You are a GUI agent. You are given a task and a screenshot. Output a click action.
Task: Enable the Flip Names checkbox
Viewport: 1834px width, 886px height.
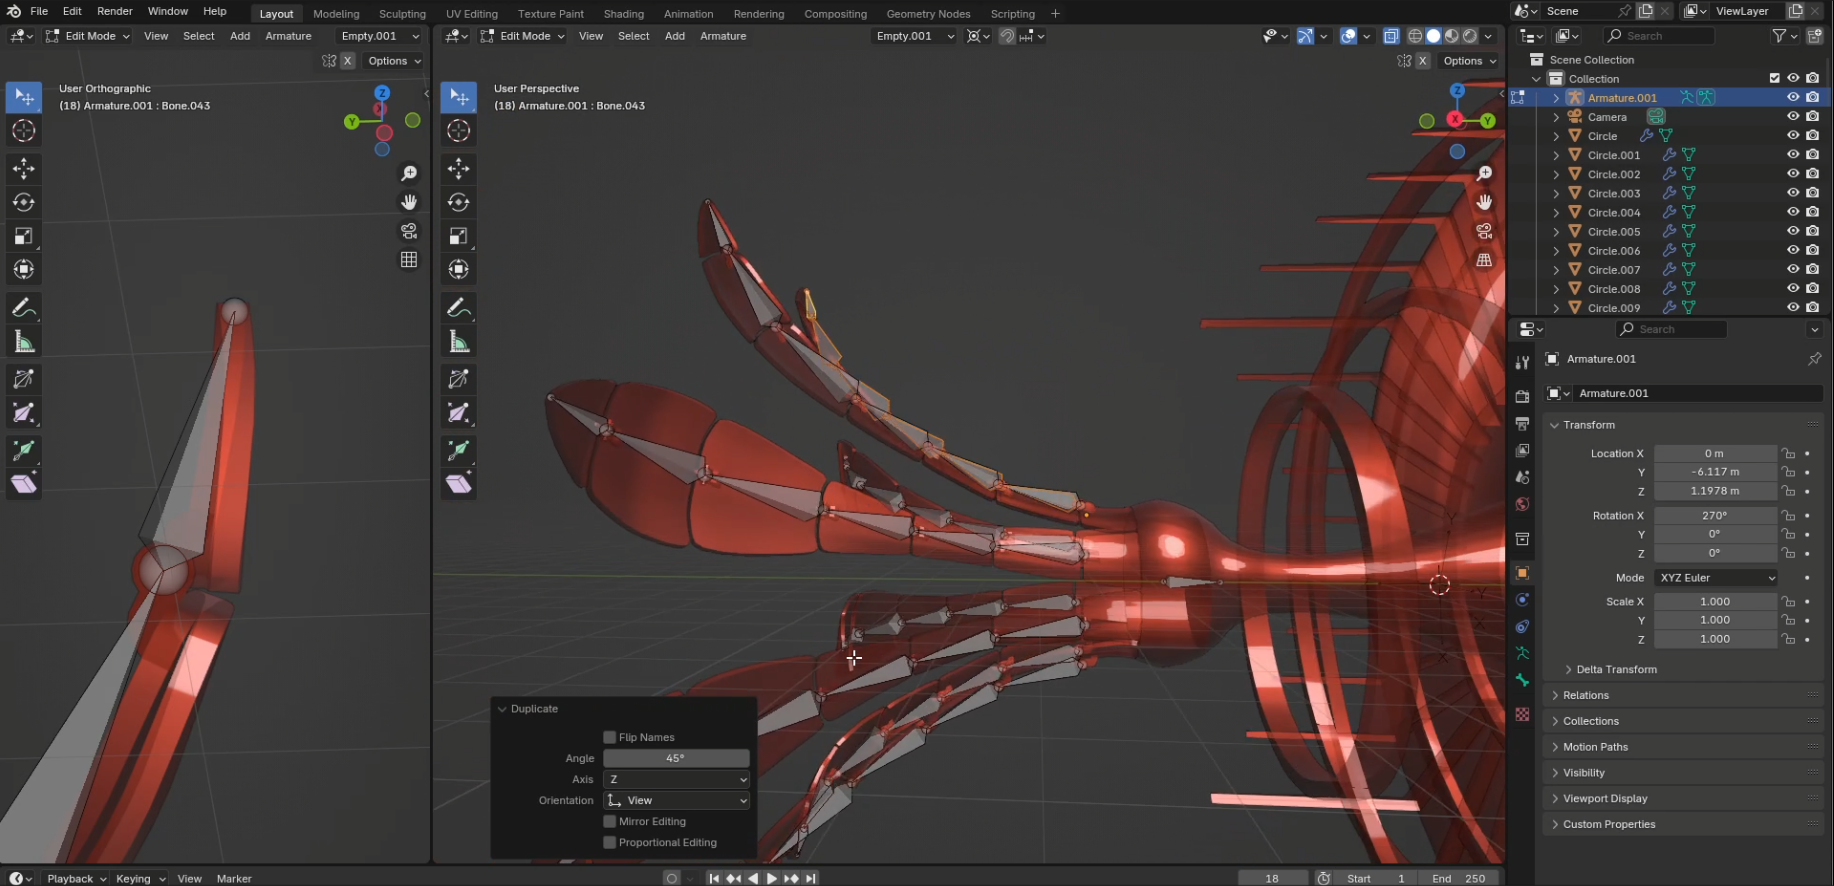(610, 737)
